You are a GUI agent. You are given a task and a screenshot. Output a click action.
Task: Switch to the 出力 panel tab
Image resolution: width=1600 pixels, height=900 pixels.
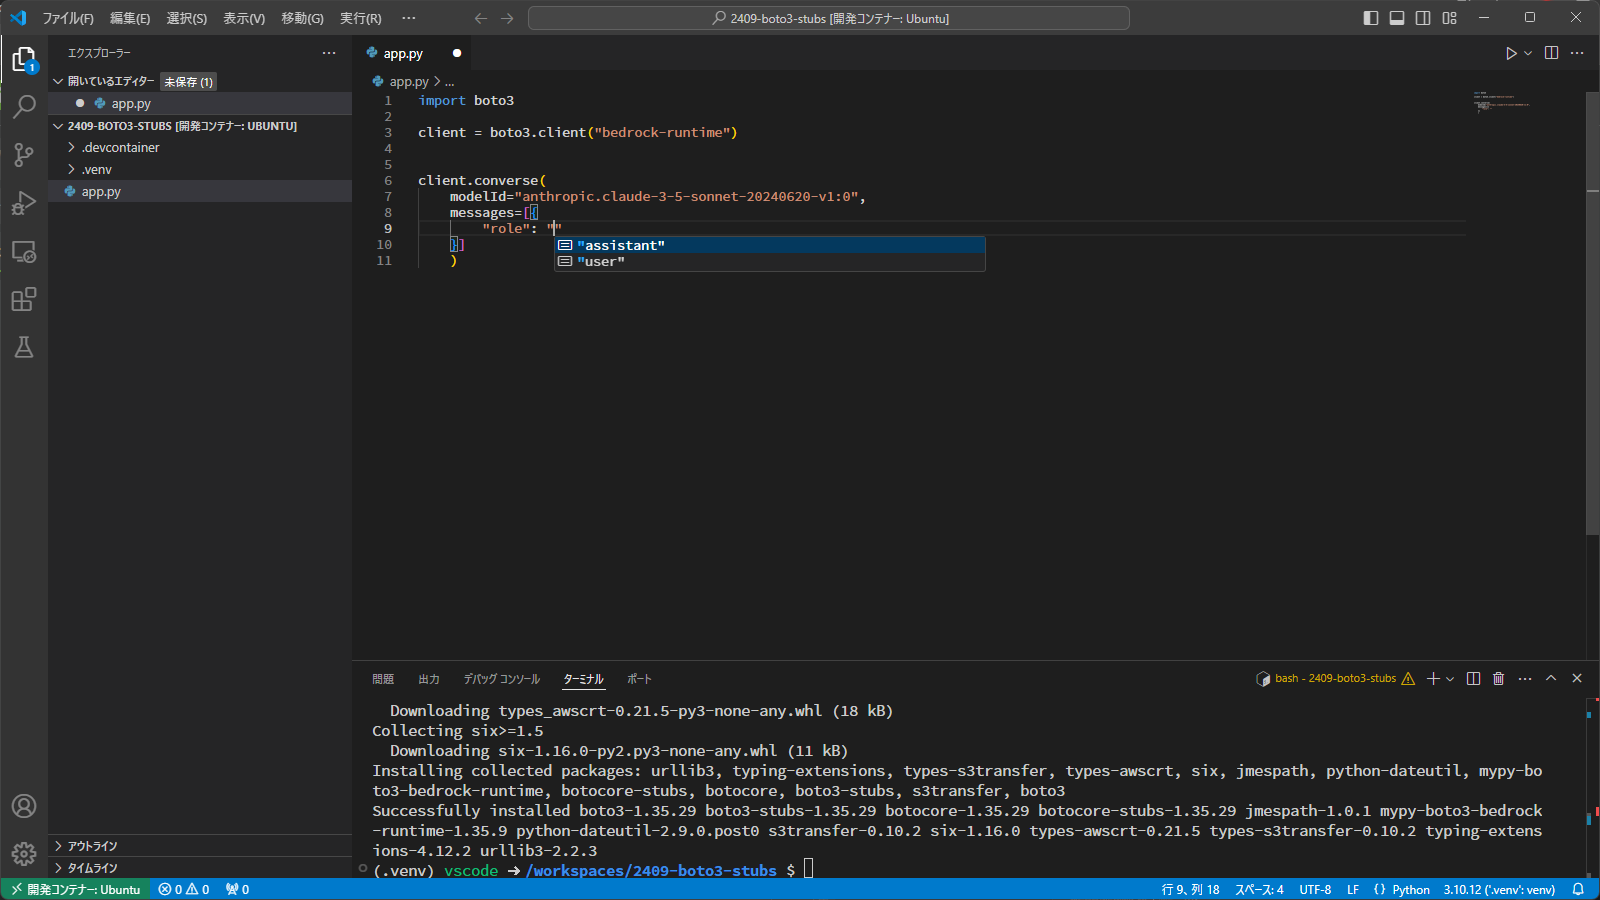pos(429,679)
